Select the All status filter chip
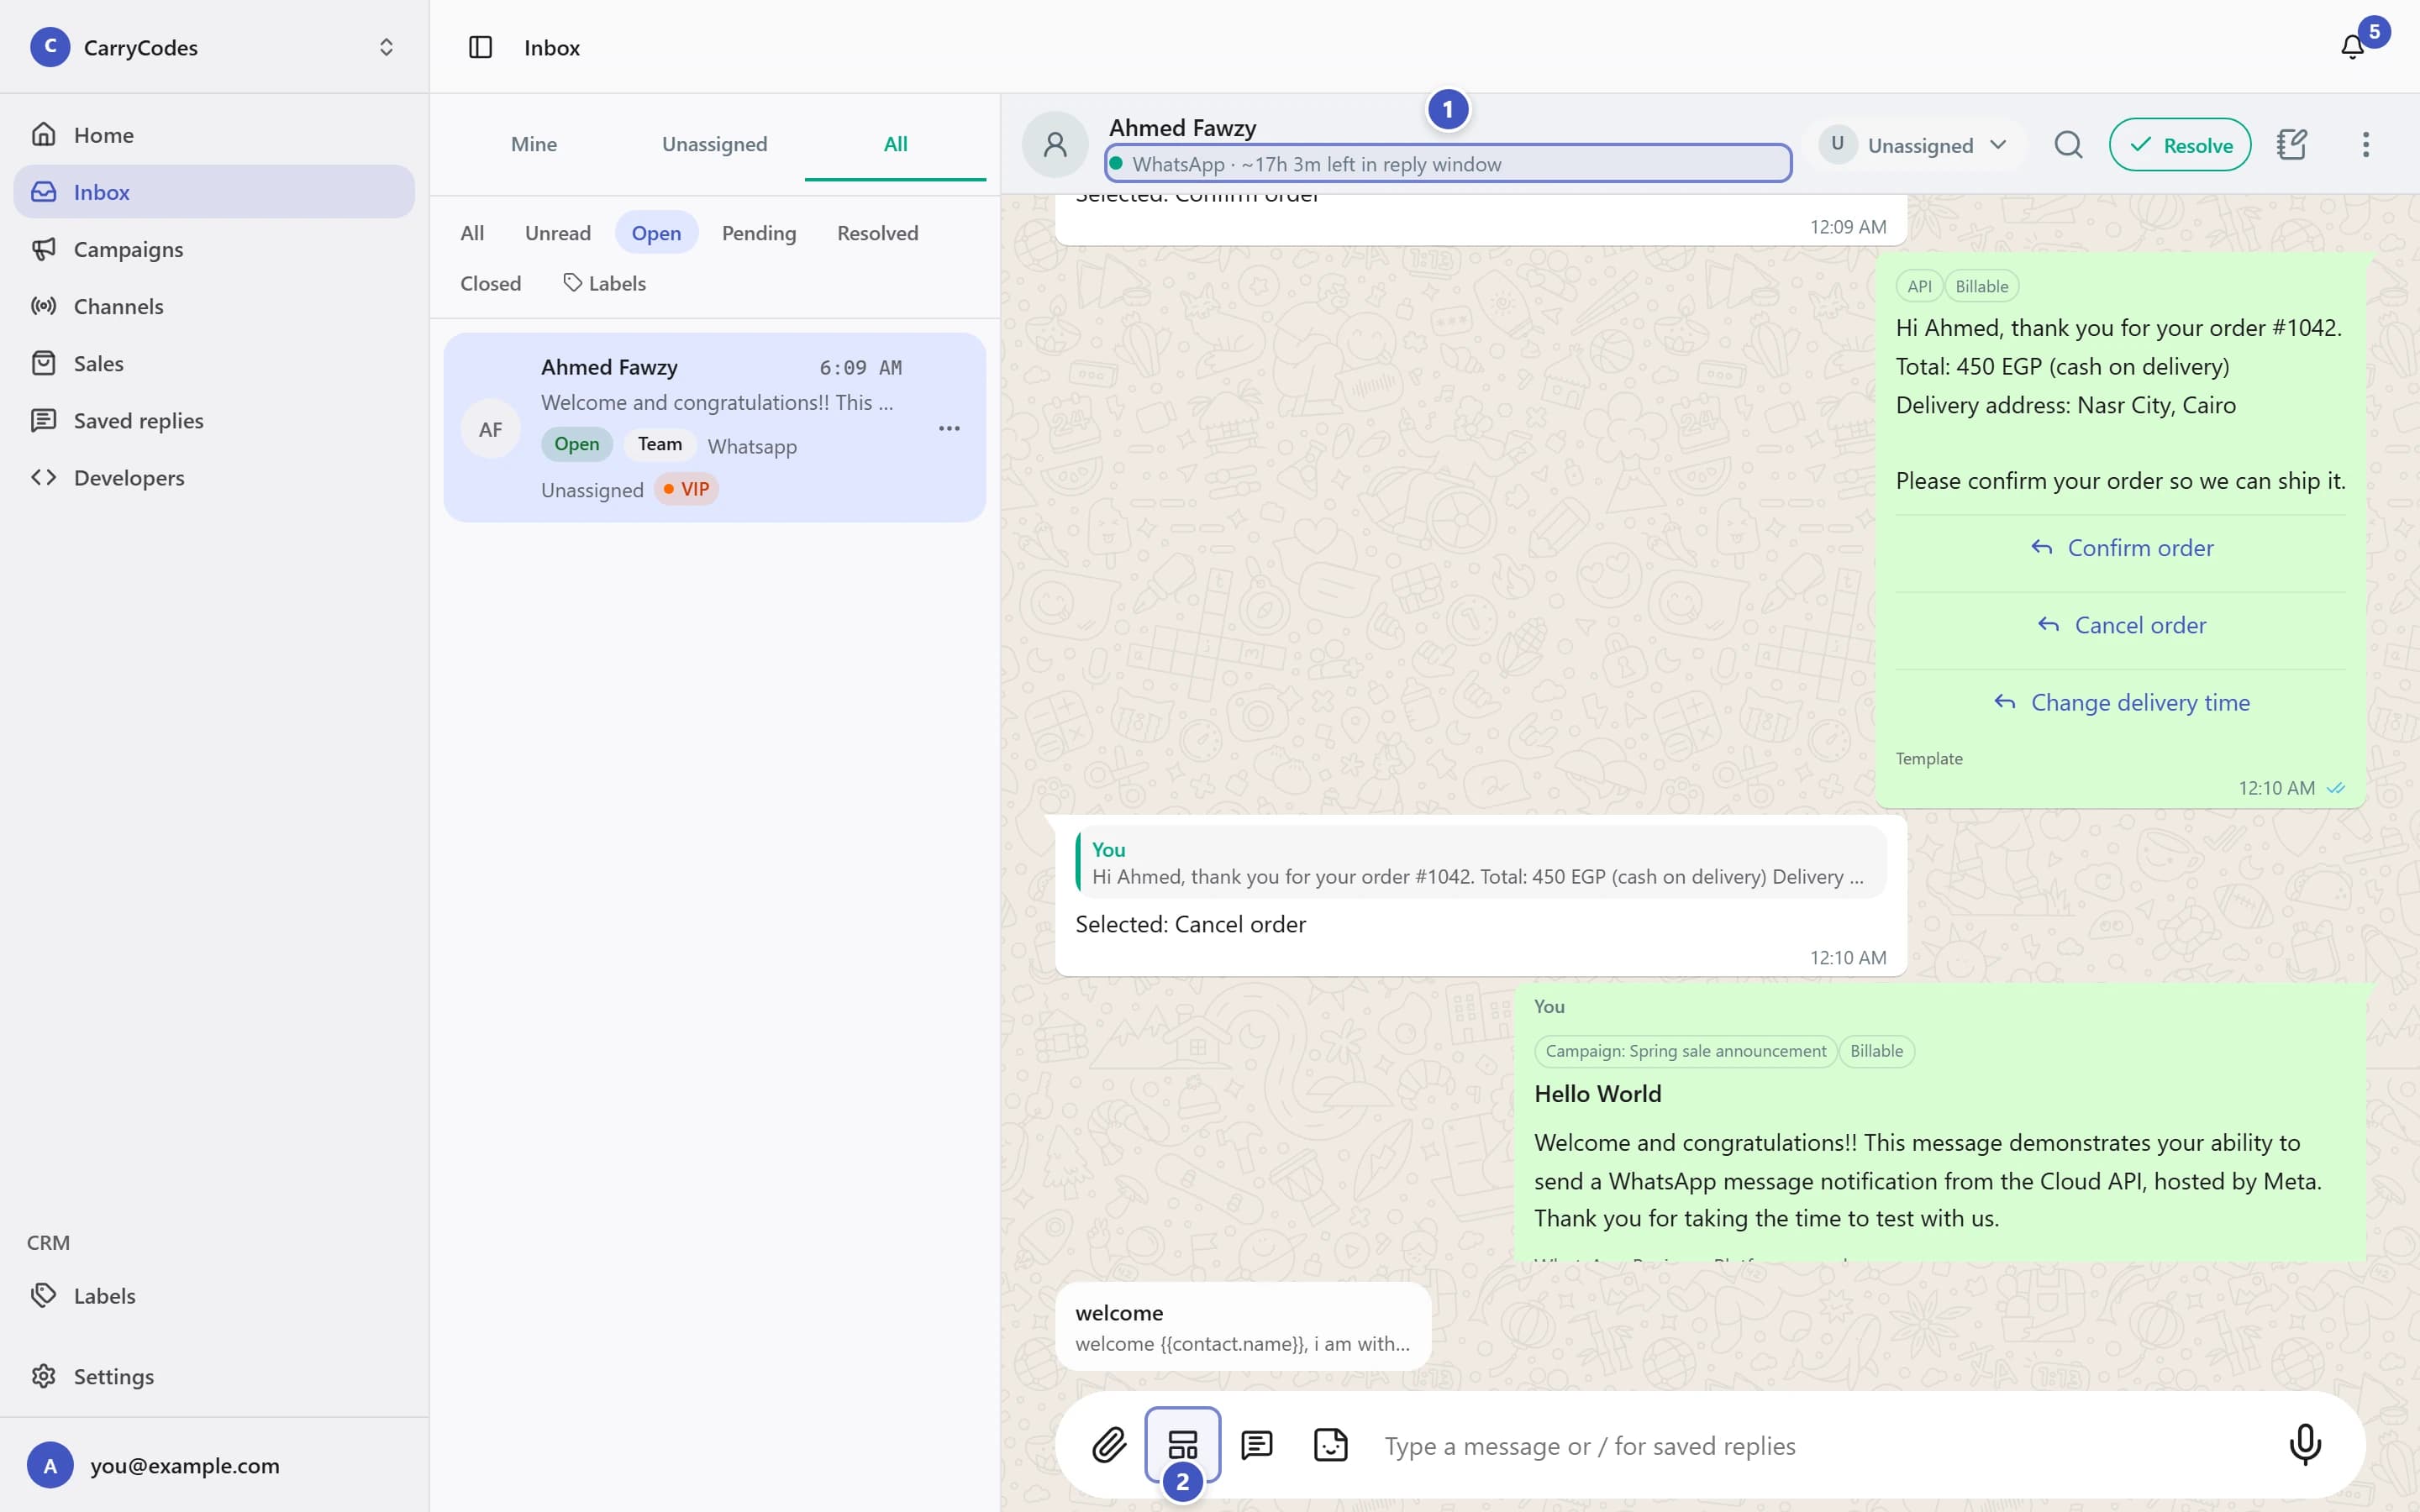 [472, 233]
